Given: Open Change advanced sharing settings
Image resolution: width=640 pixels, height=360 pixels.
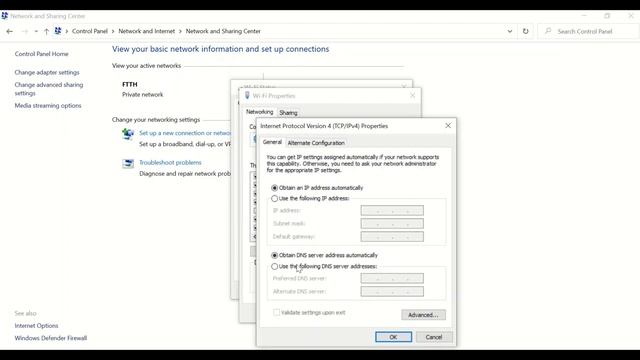Looking at the screenshot, I should (x=49, y=89).
